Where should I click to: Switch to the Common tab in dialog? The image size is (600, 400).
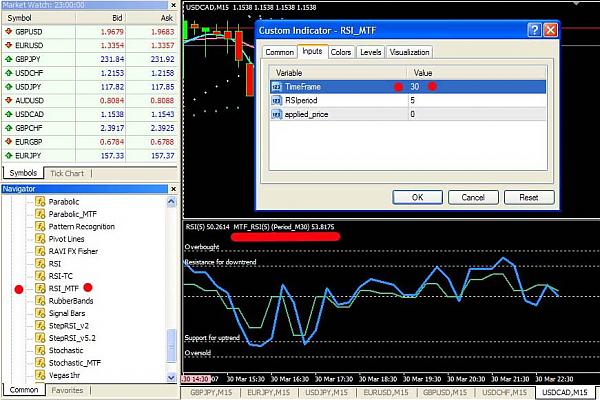pos(279,52)
